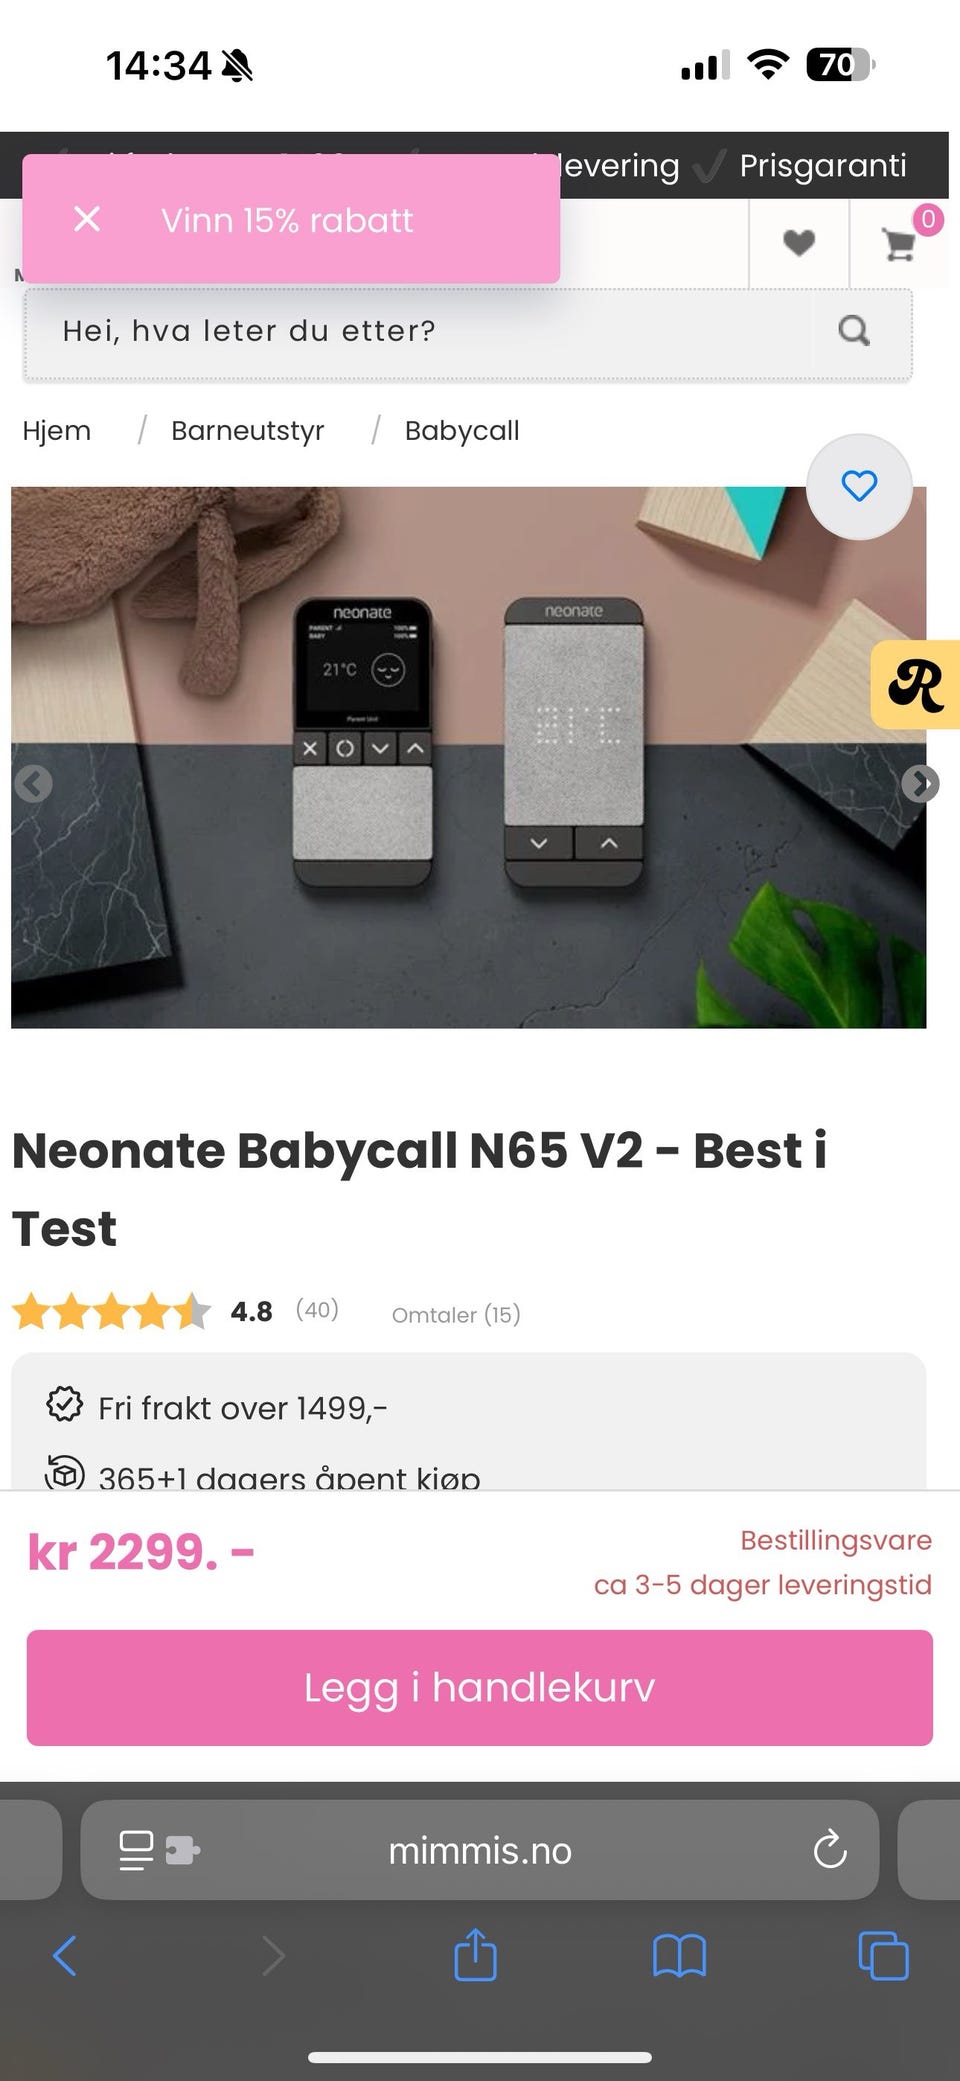The width and height of the screenshot is (960, 2081).
Task: Tap the Safari share icon
Action: [475, 1954]
